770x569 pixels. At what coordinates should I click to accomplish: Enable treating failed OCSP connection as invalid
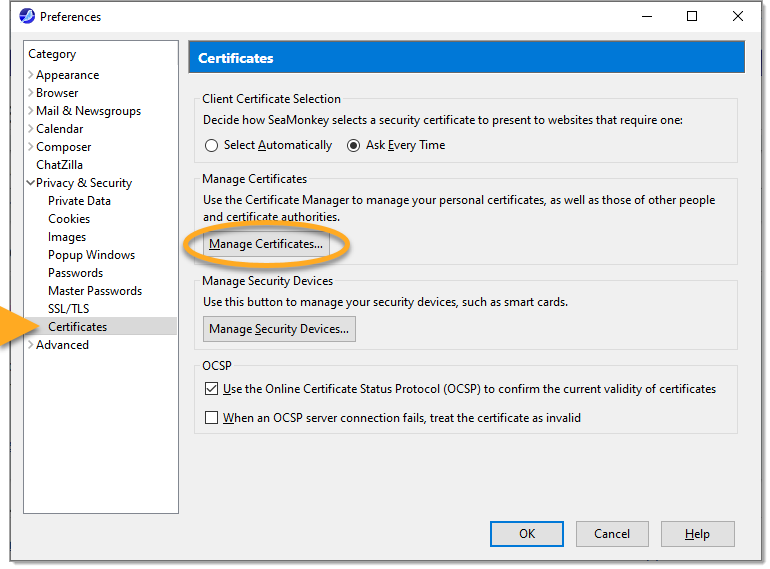(x=211, y=418)
